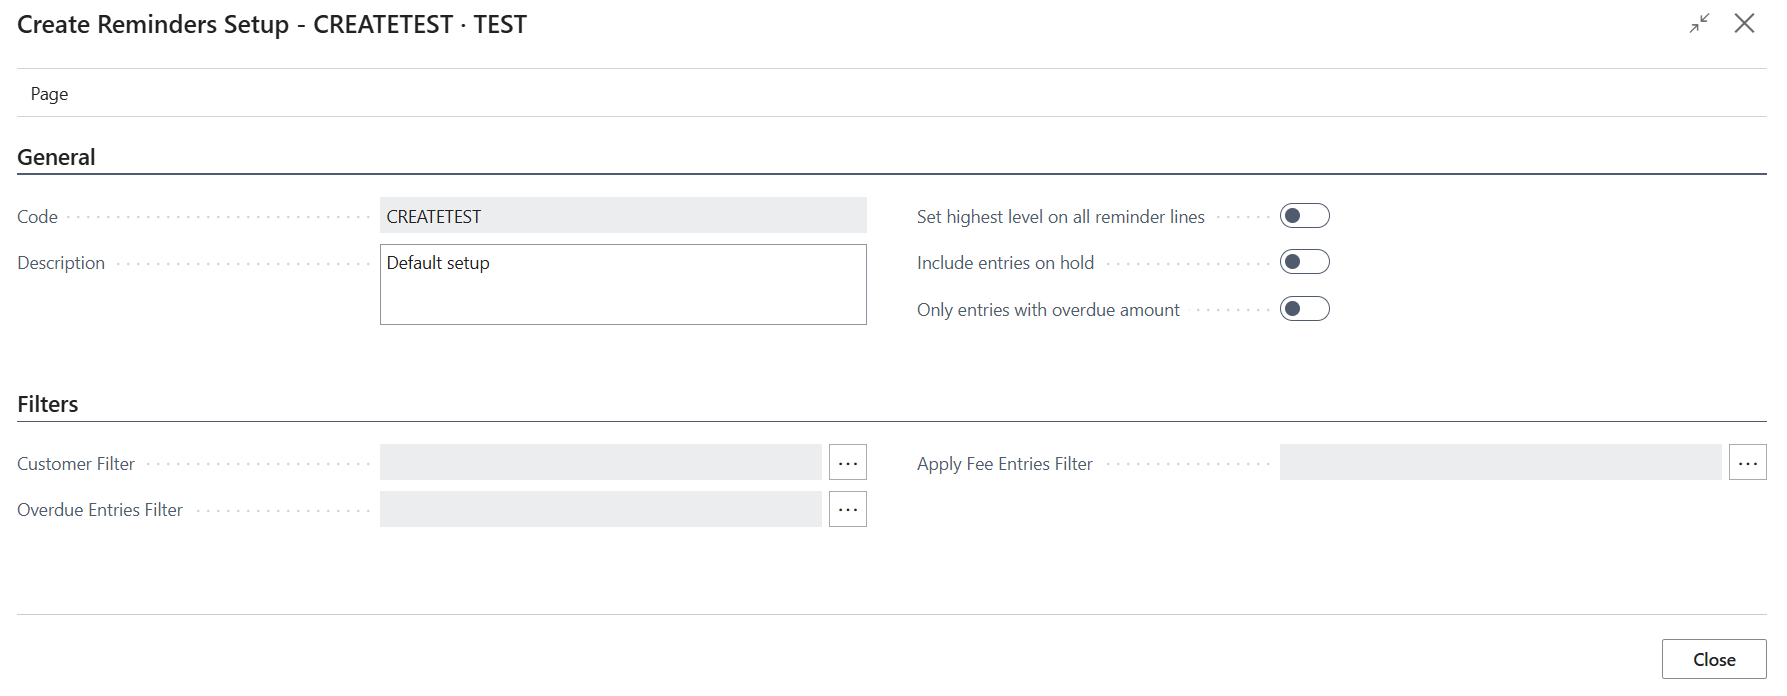Click the Code label
The height and width of the screenshot is (696, 1787).
coord(37,217)
